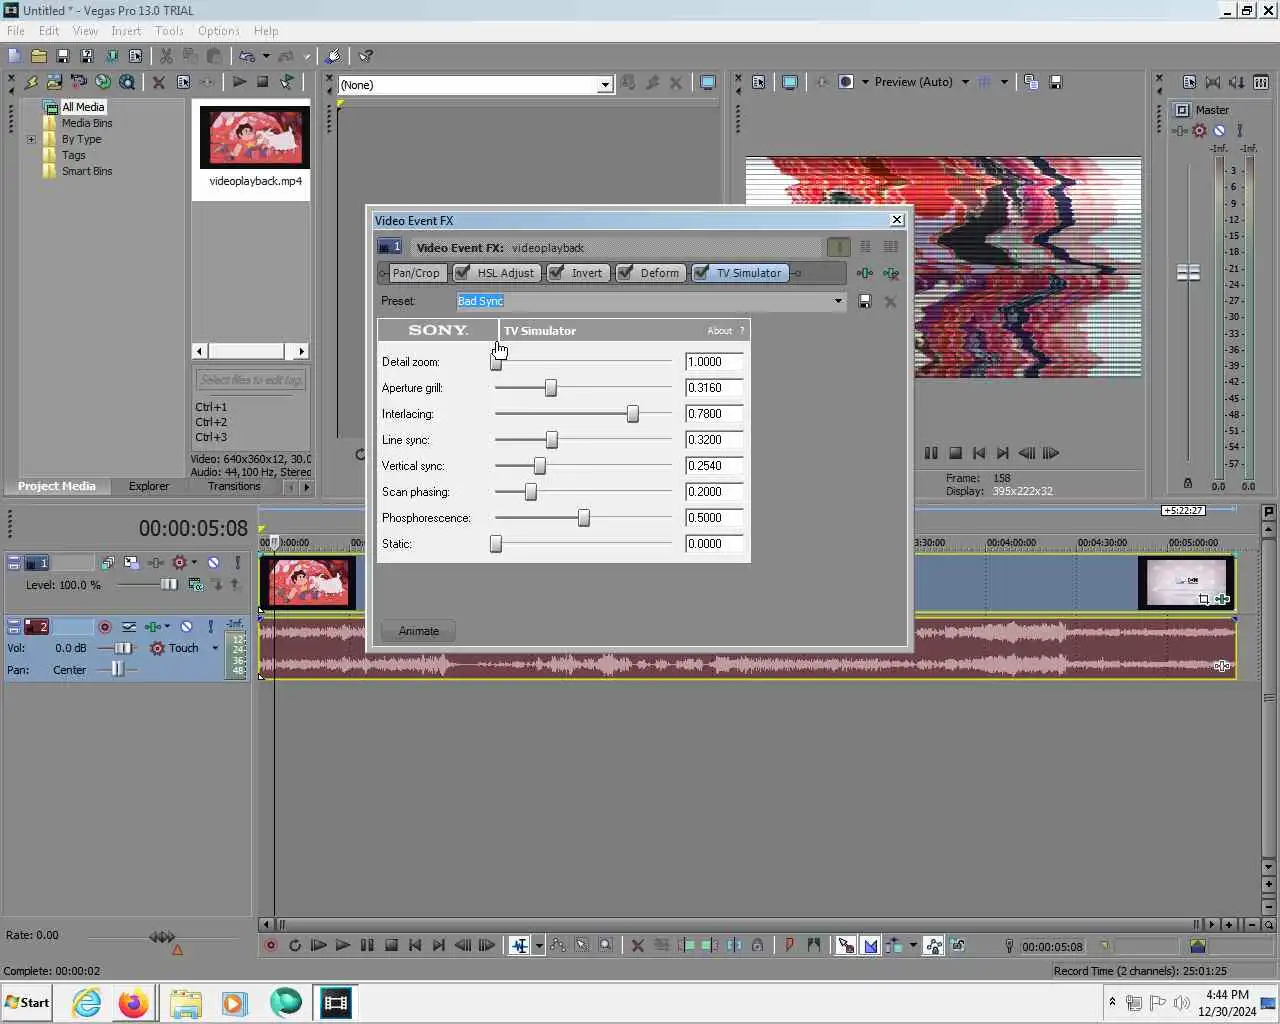Click Phosphorescence slider handle
The image size is (1280, 1024).
coord(583,518)
